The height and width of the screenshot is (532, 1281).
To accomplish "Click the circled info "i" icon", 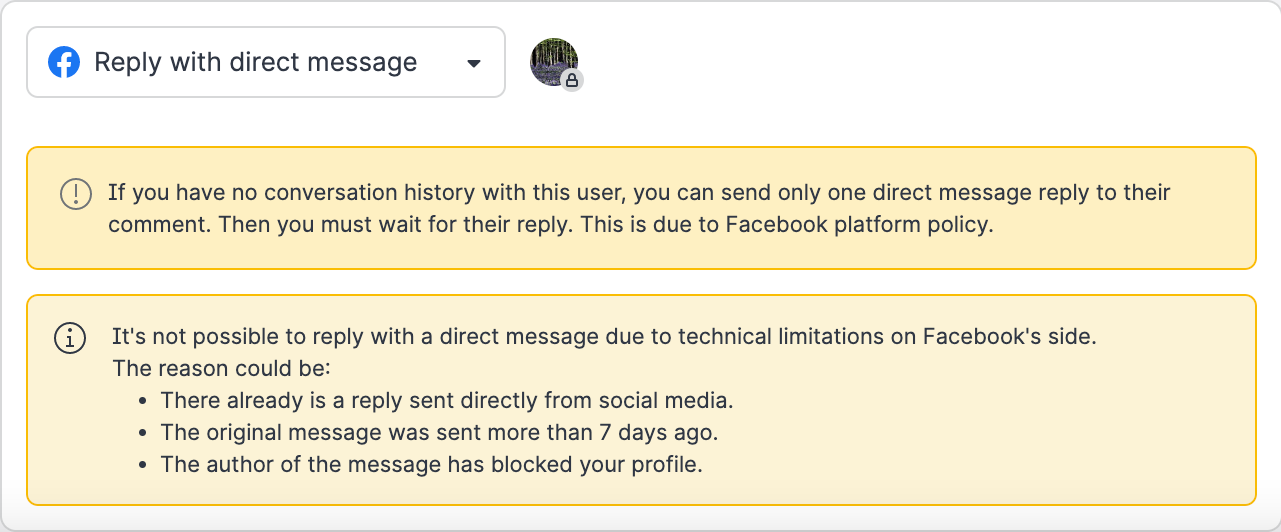I will coord(69,338).
